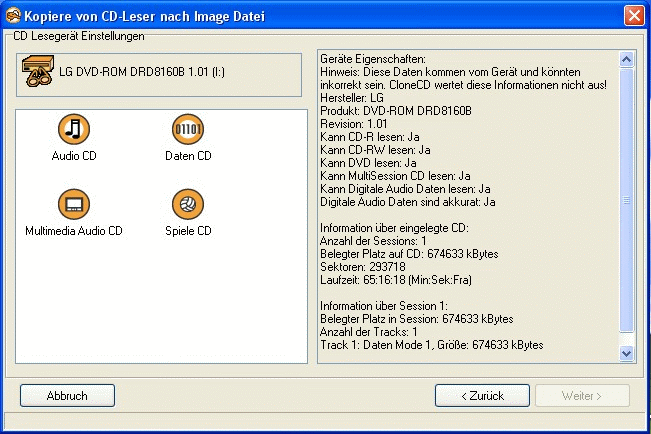The image size is (651, 434).
Task: Select the Audio CD profile icon
Action: tap(73, 129)
